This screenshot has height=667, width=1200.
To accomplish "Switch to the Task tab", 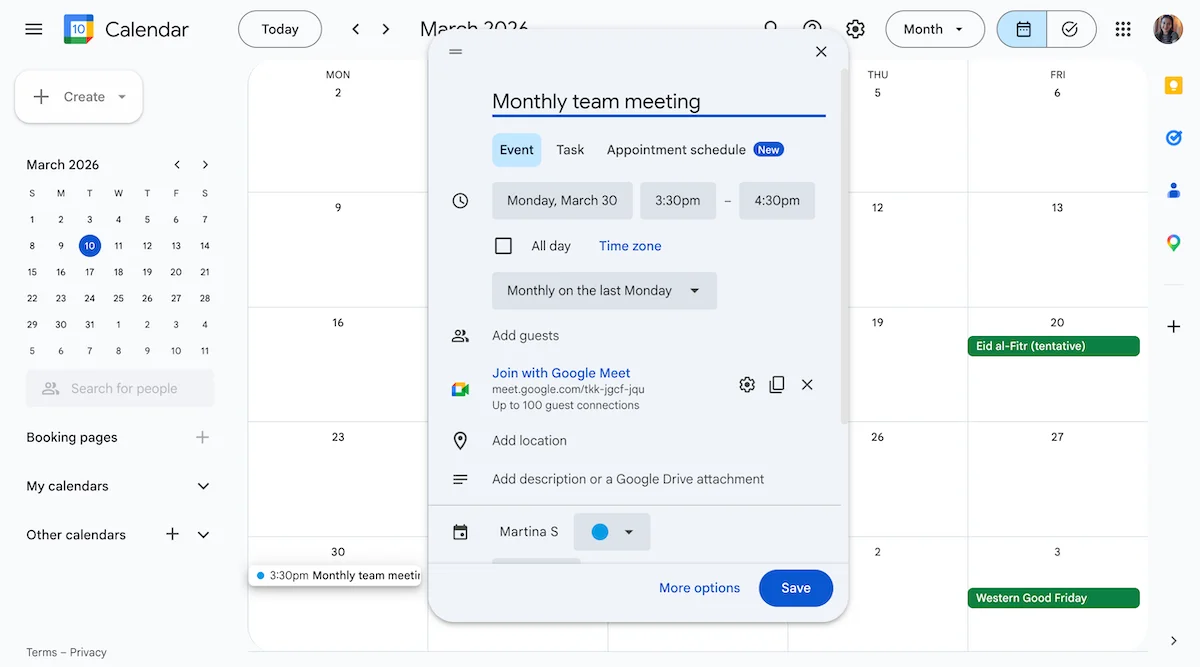I will tap(570, 149).
